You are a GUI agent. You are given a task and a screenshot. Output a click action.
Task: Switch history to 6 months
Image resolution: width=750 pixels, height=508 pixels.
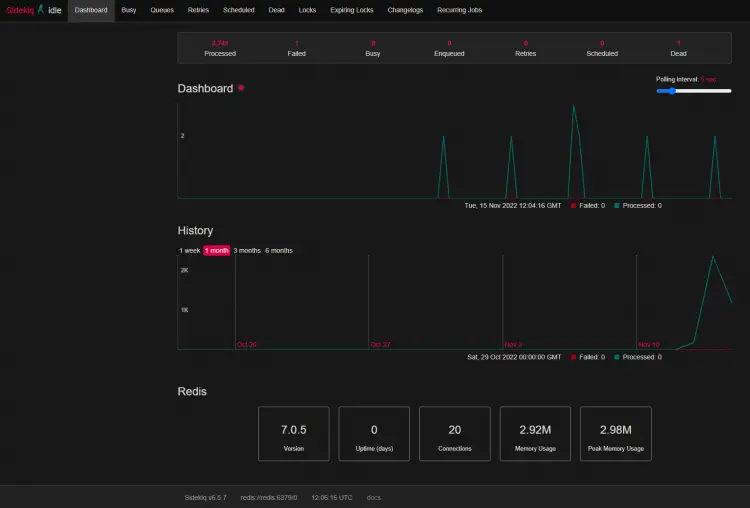[x=279, y=250]
